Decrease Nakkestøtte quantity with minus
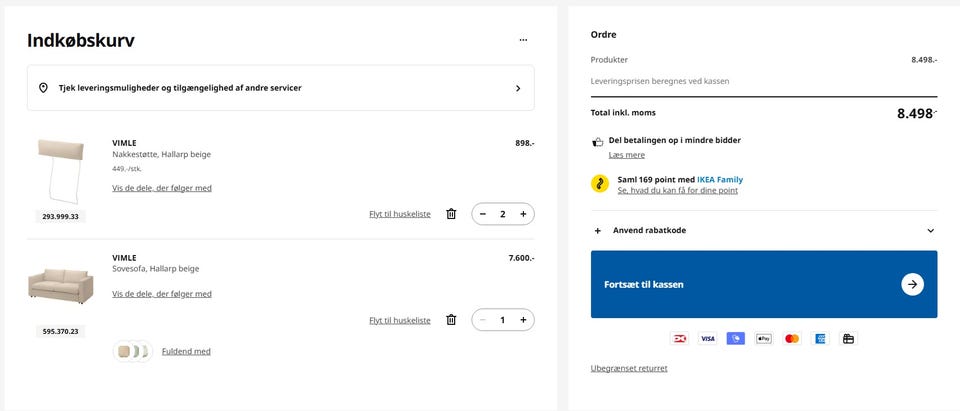960x411 pixels. [x=483, y=214]
